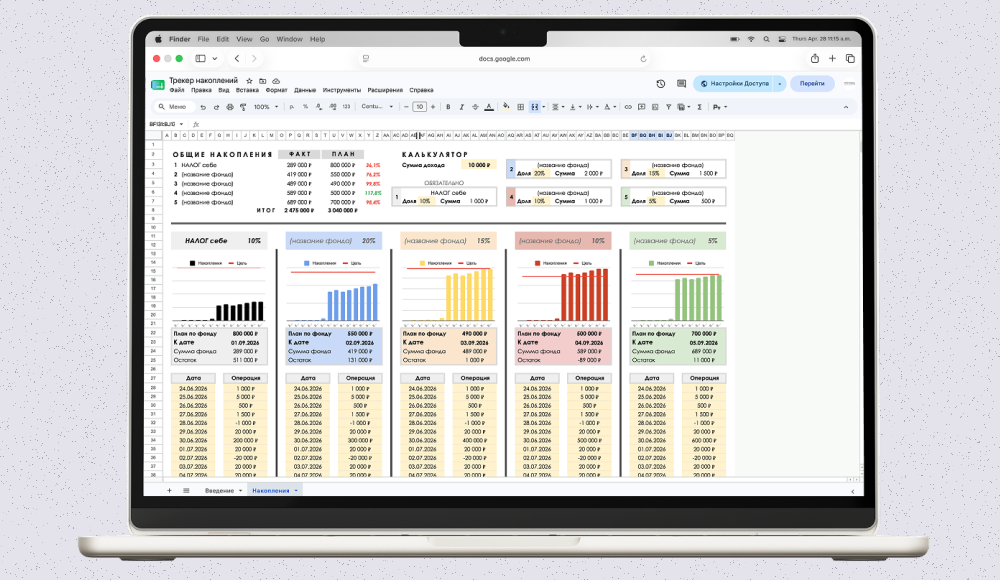Open the cell borders tool

click(520, 107)
